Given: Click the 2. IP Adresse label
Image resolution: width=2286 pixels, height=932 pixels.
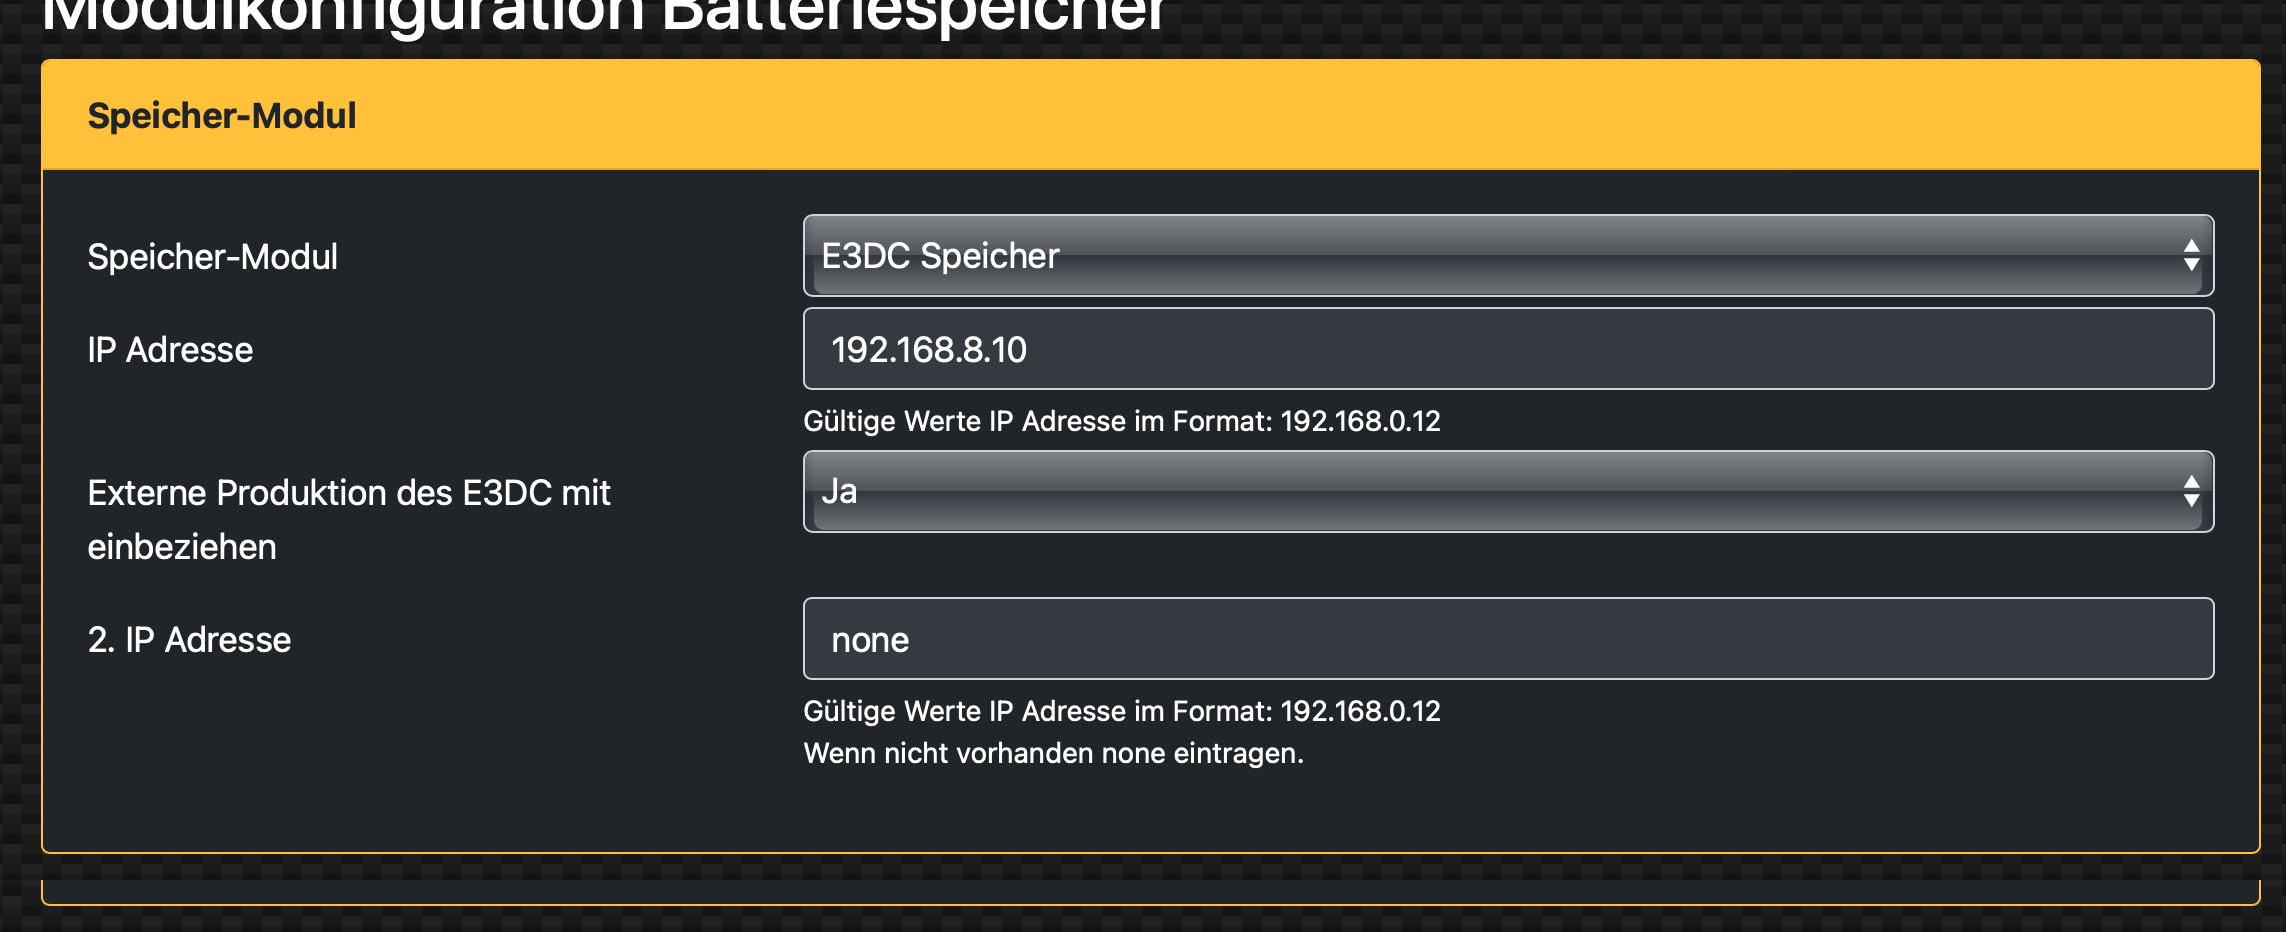Looking at the screenshot, I should tap(189, 640).
